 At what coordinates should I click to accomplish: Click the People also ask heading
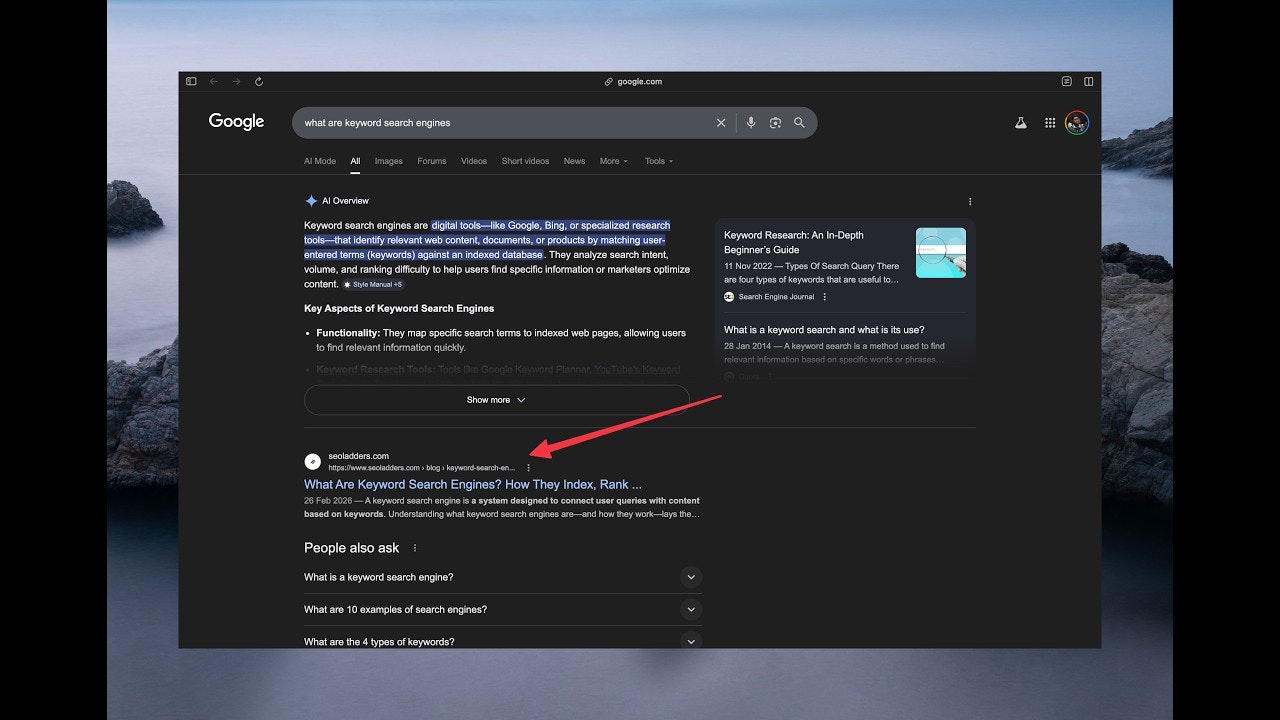pyautogui.click(x=351, y=548)
